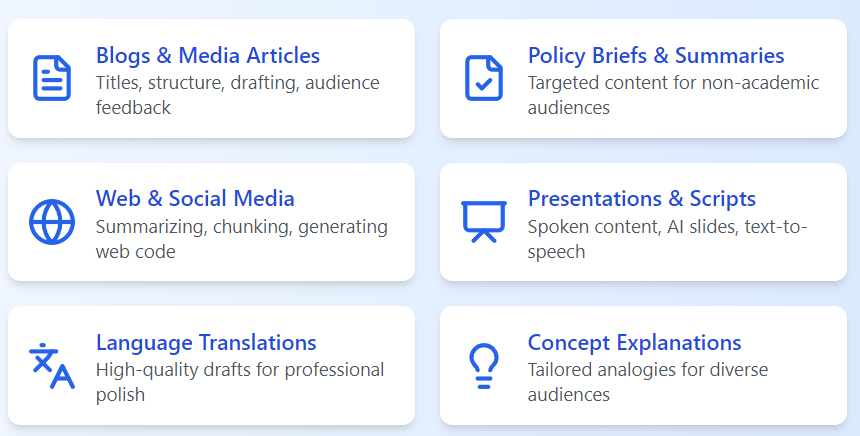Viewport: 860px width, 436px height.
Task: Click the document icon for Blogs & Media Articles
Action: coord(52,78)
